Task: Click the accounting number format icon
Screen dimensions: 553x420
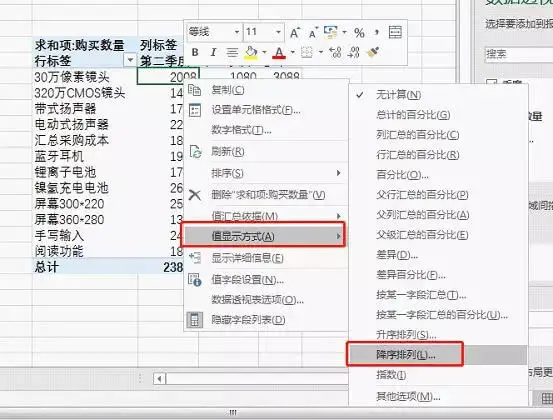Action: pyautogui.click(x=330, y=32)
